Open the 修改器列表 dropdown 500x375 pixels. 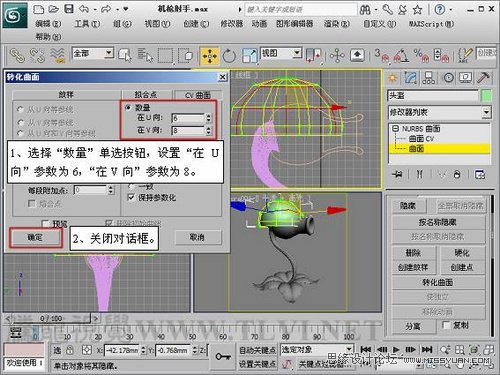(x=486, y=112)
